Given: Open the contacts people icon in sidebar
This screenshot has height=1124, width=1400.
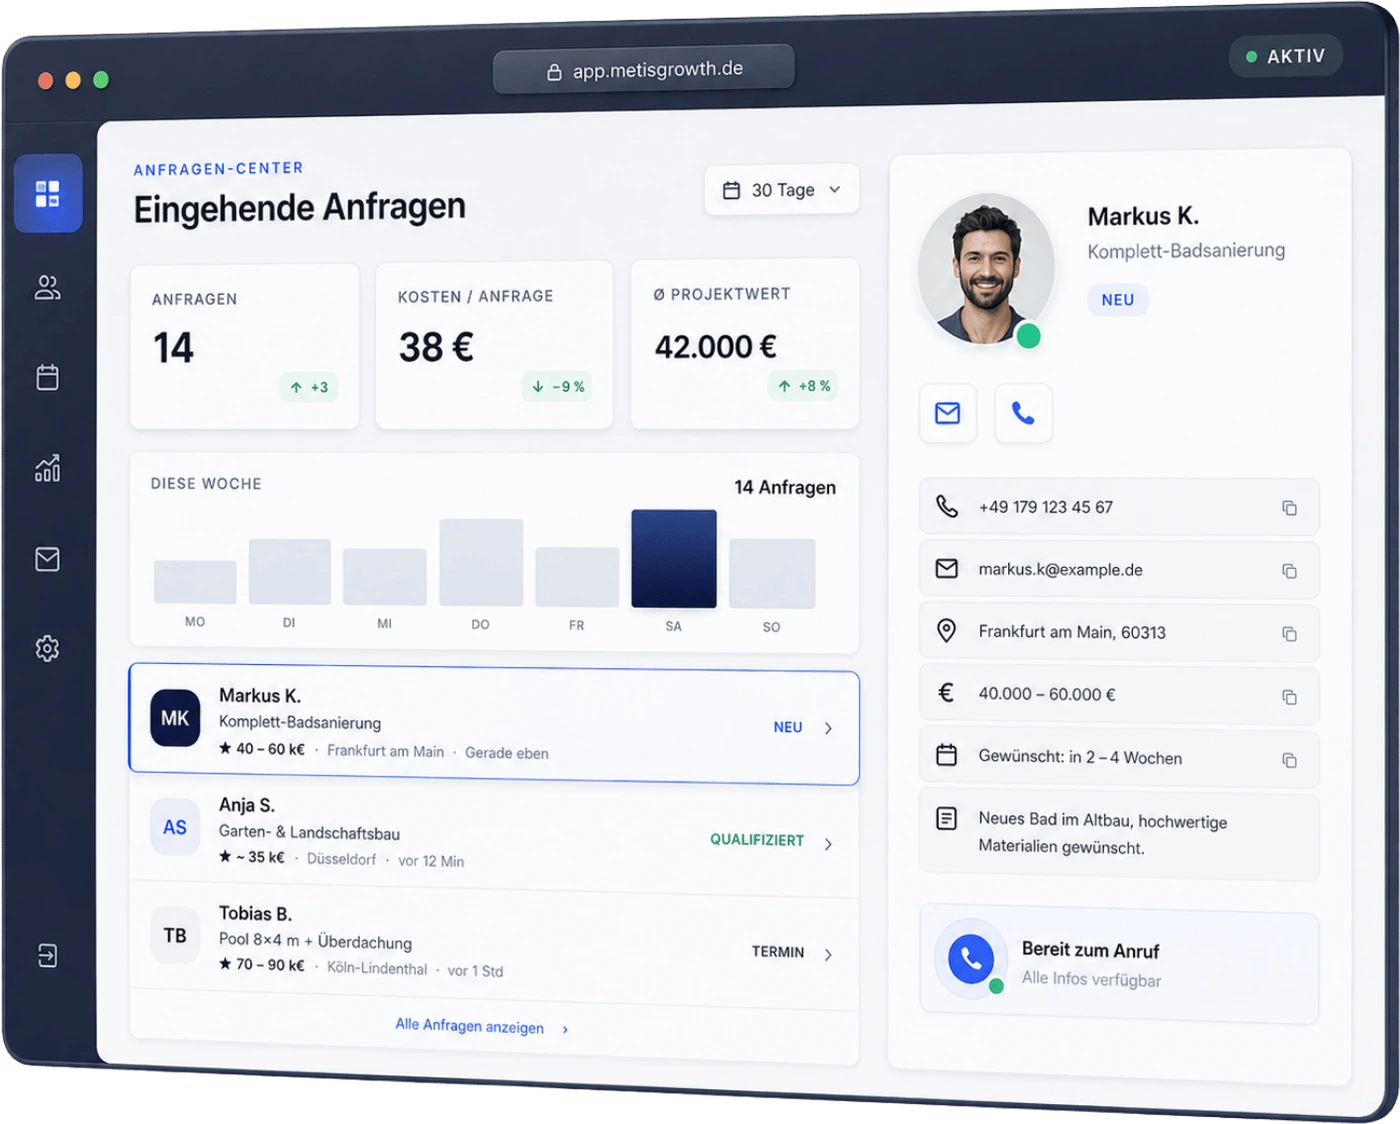Looking at the screenshot, I should coord(47,287).
